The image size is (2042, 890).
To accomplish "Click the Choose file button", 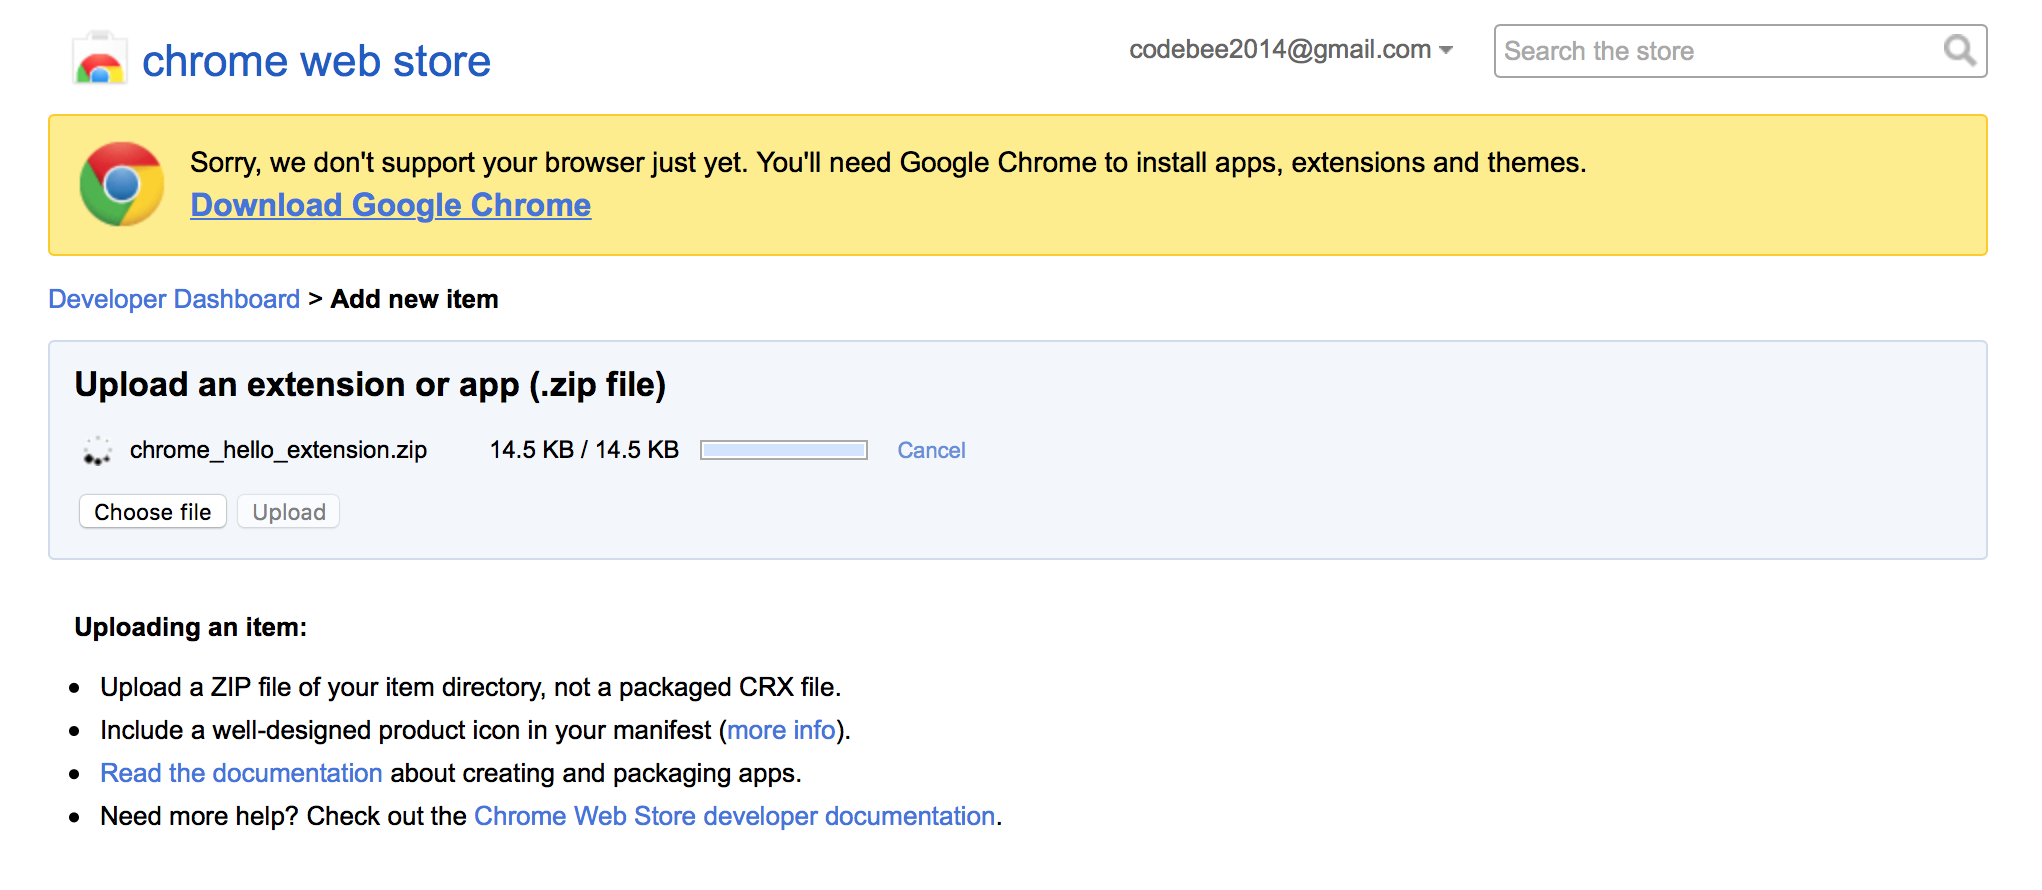I will click(x=153, y=512).
